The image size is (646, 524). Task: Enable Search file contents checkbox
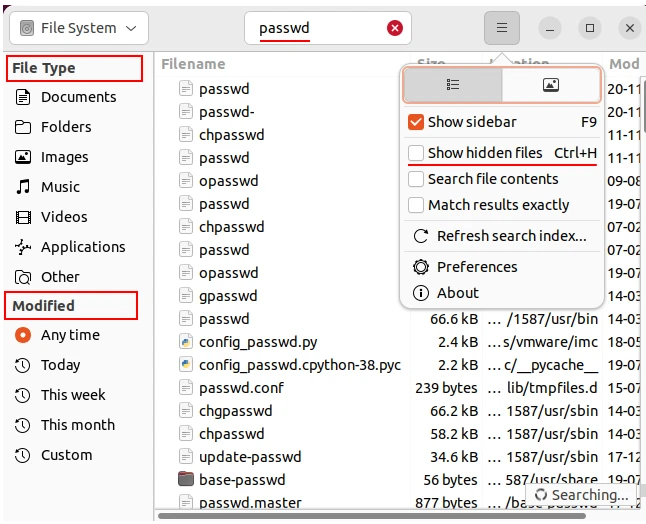coord(416,179)
